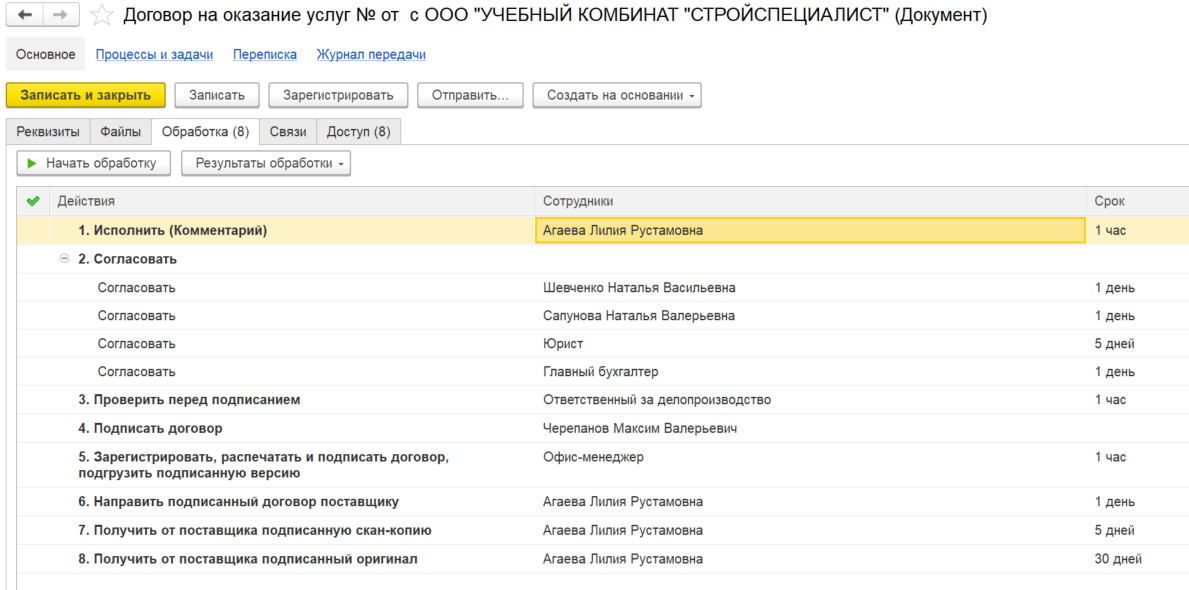Collapse the '2. Согласовать' group

(x=64, y=259)
